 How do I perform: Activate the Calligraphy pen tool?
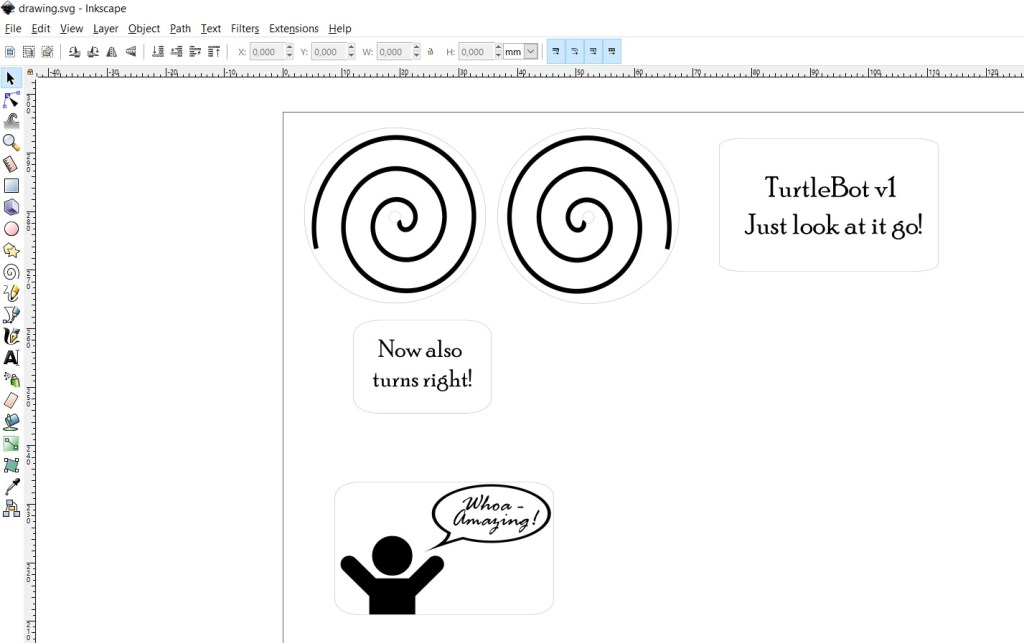point(11,336)
